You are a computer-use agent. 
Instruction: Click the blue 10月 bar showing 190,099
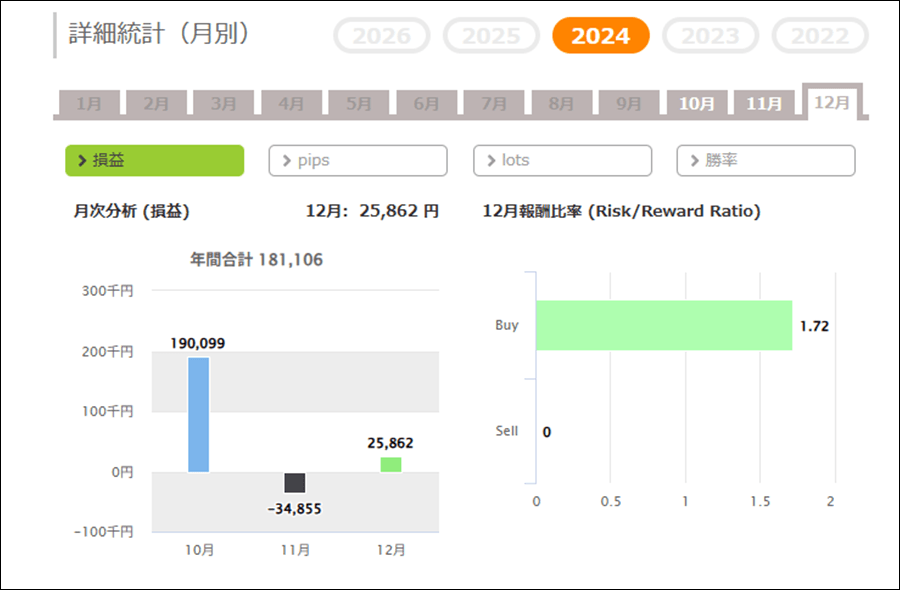click(198, 414)
